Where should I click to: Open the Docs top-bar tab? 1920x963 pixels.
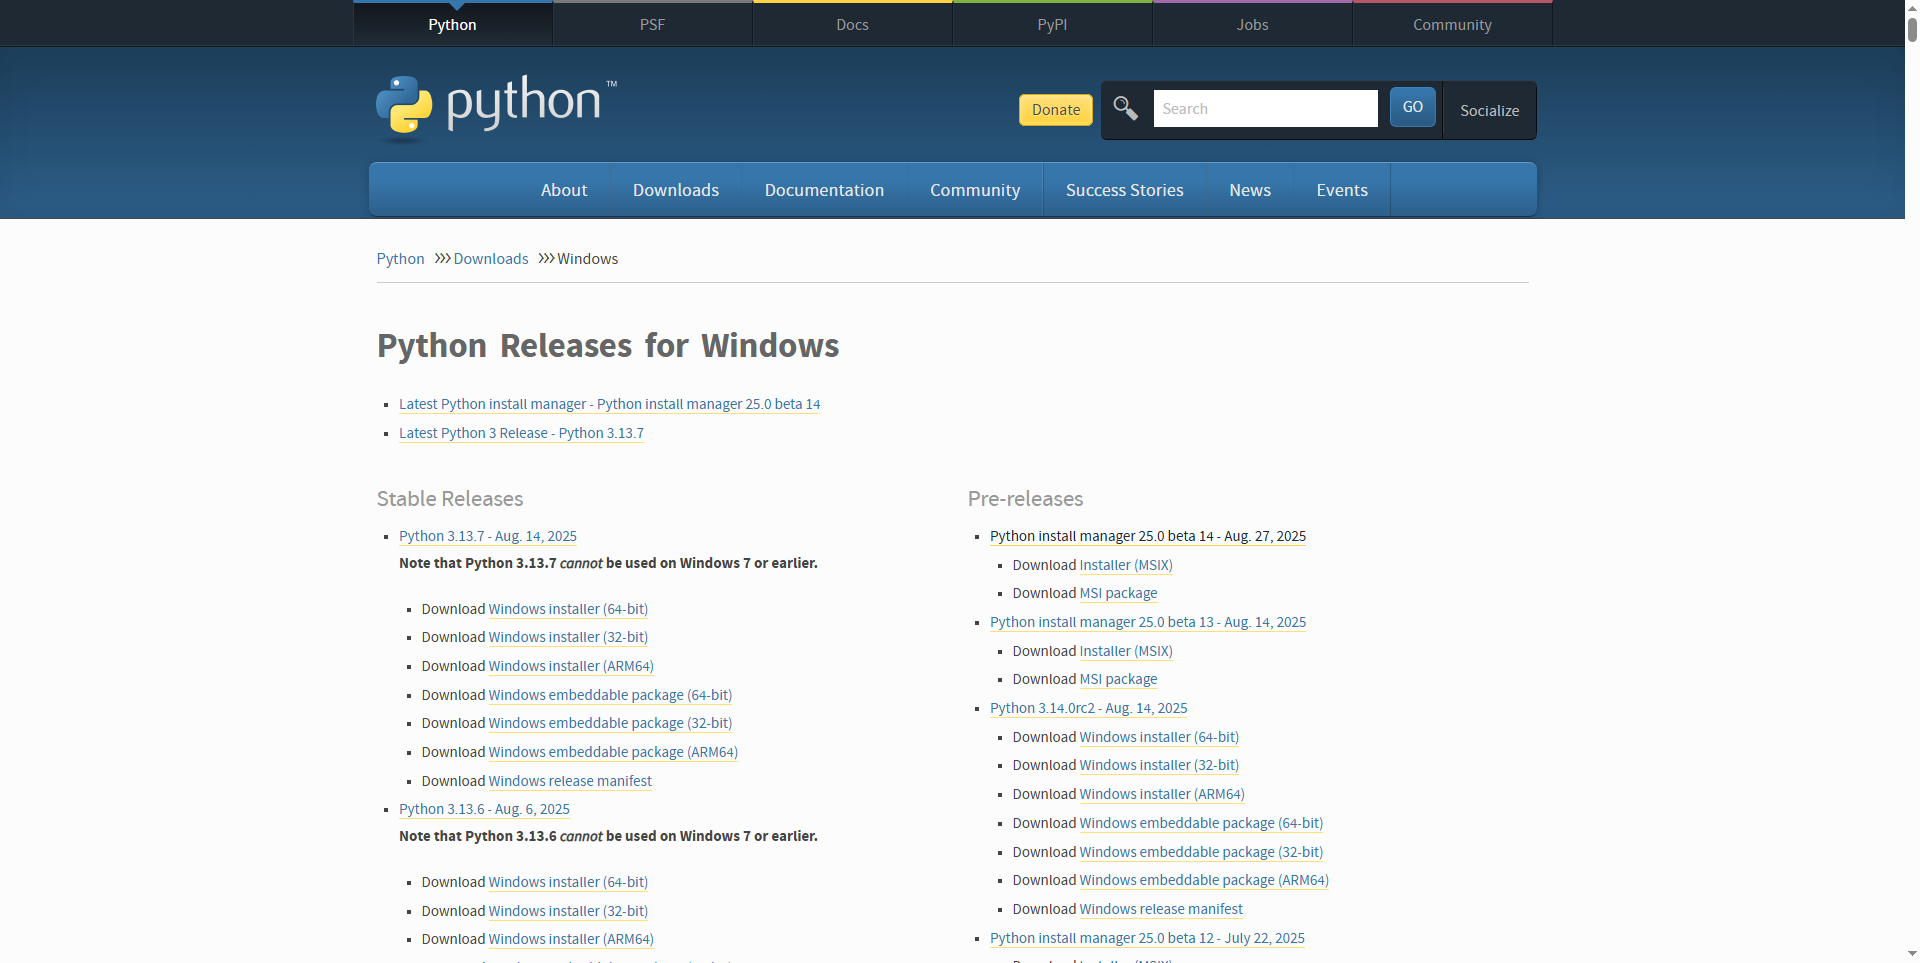pyautogui.click(x=852, y=24)
